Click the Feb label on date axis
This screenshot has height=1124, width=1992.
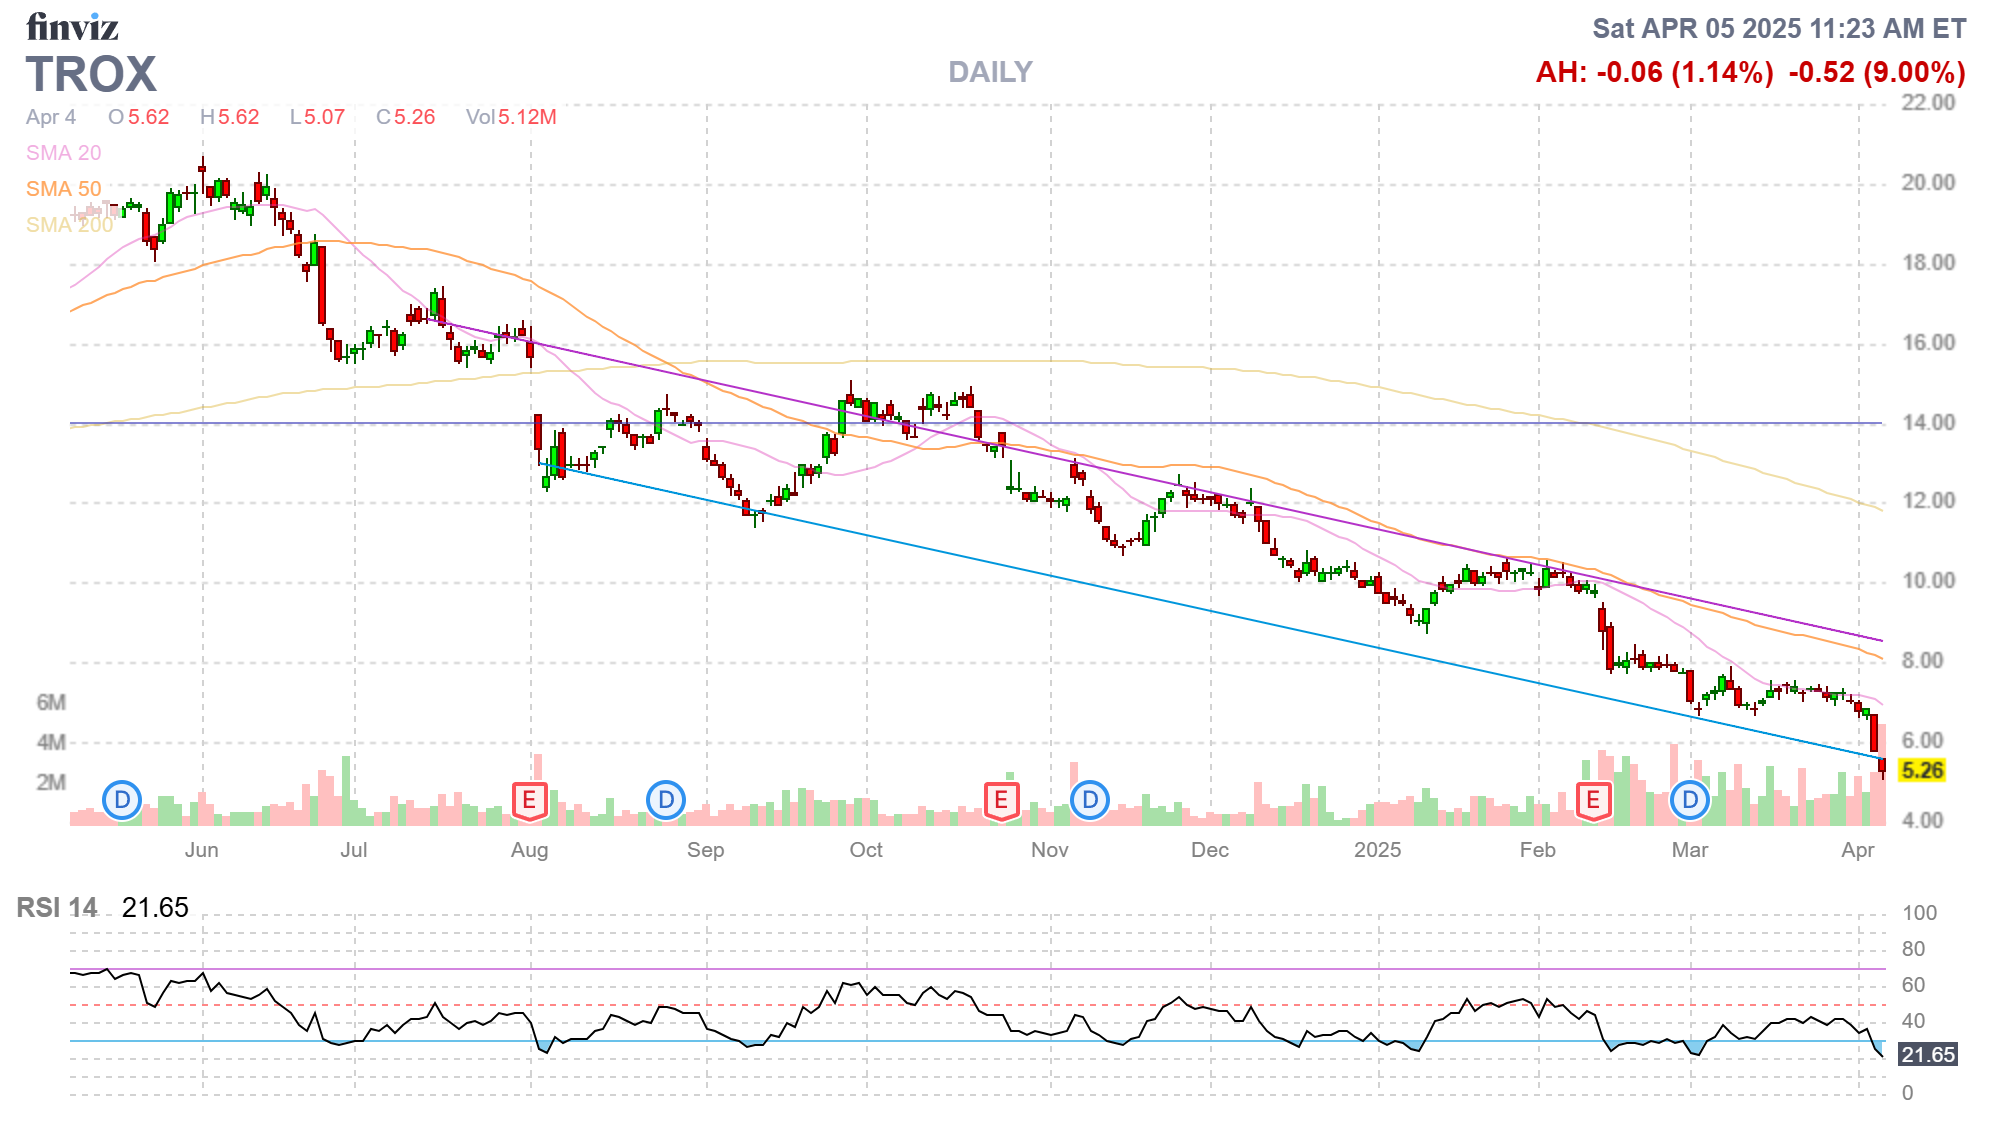point(1537,850)
